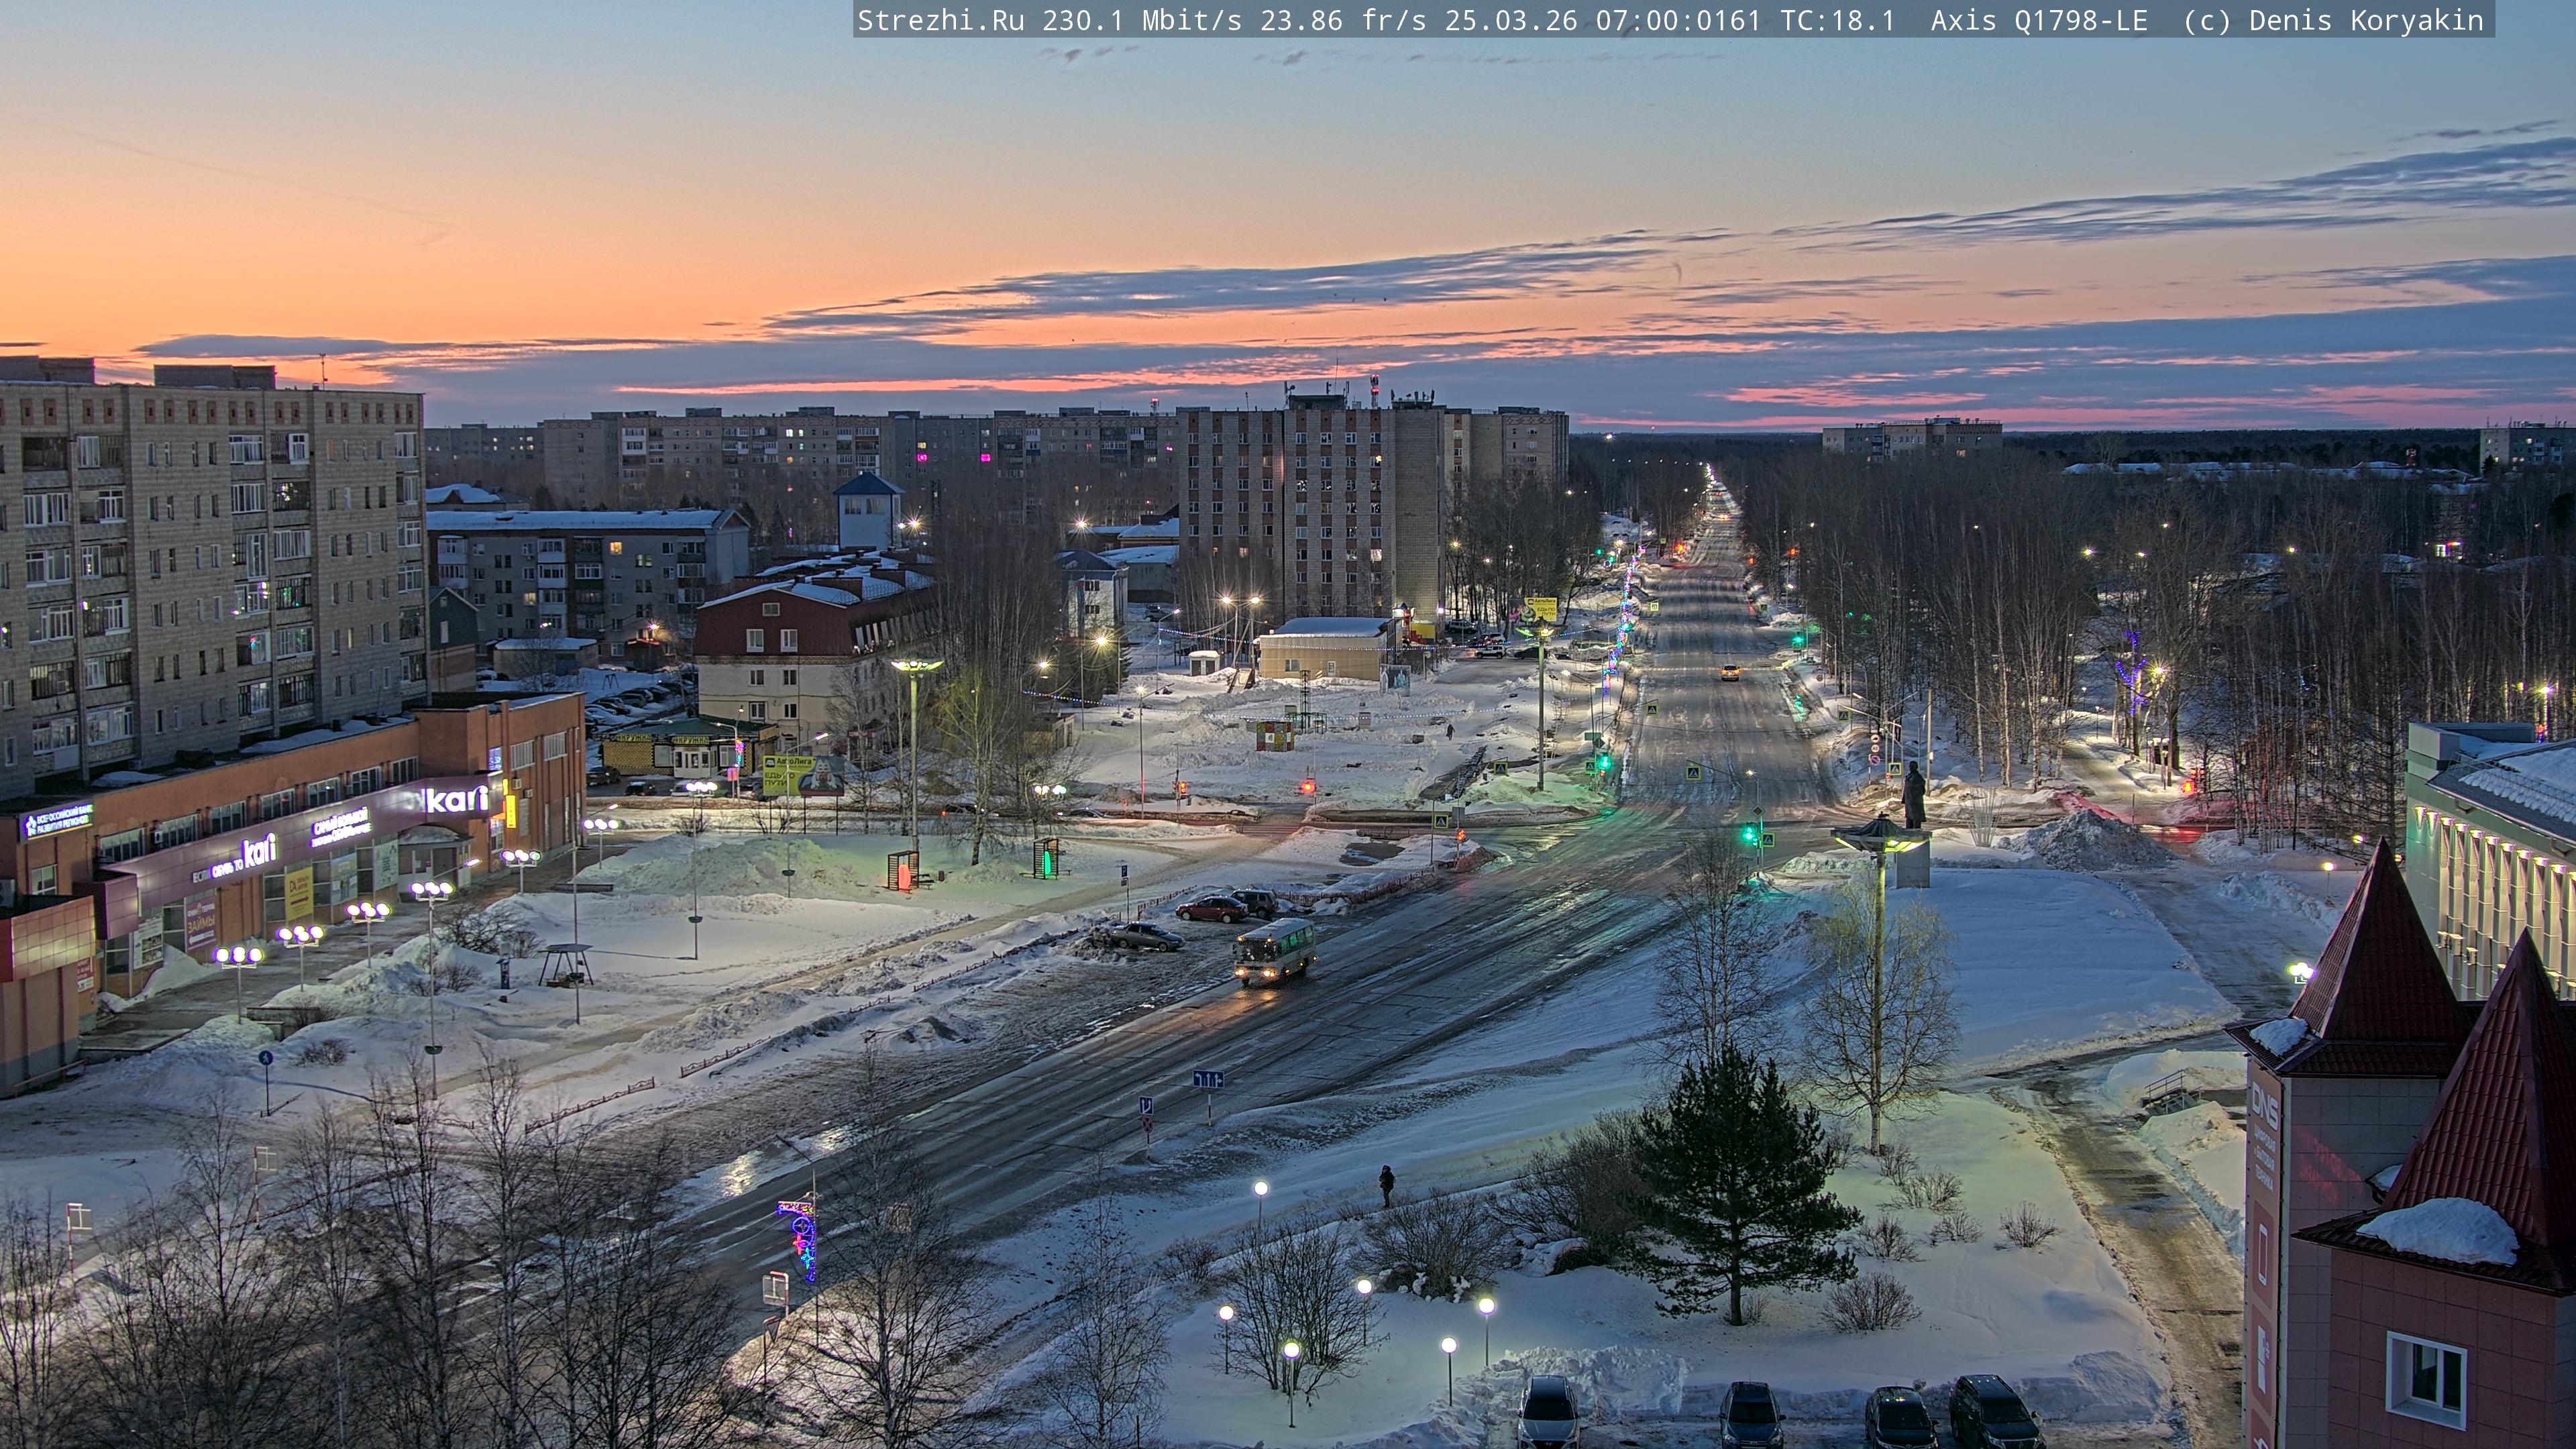Click the blue pedestrian sign near storefront
The height and width of the screenshot is (1449, 2576).
point(266,1057)
